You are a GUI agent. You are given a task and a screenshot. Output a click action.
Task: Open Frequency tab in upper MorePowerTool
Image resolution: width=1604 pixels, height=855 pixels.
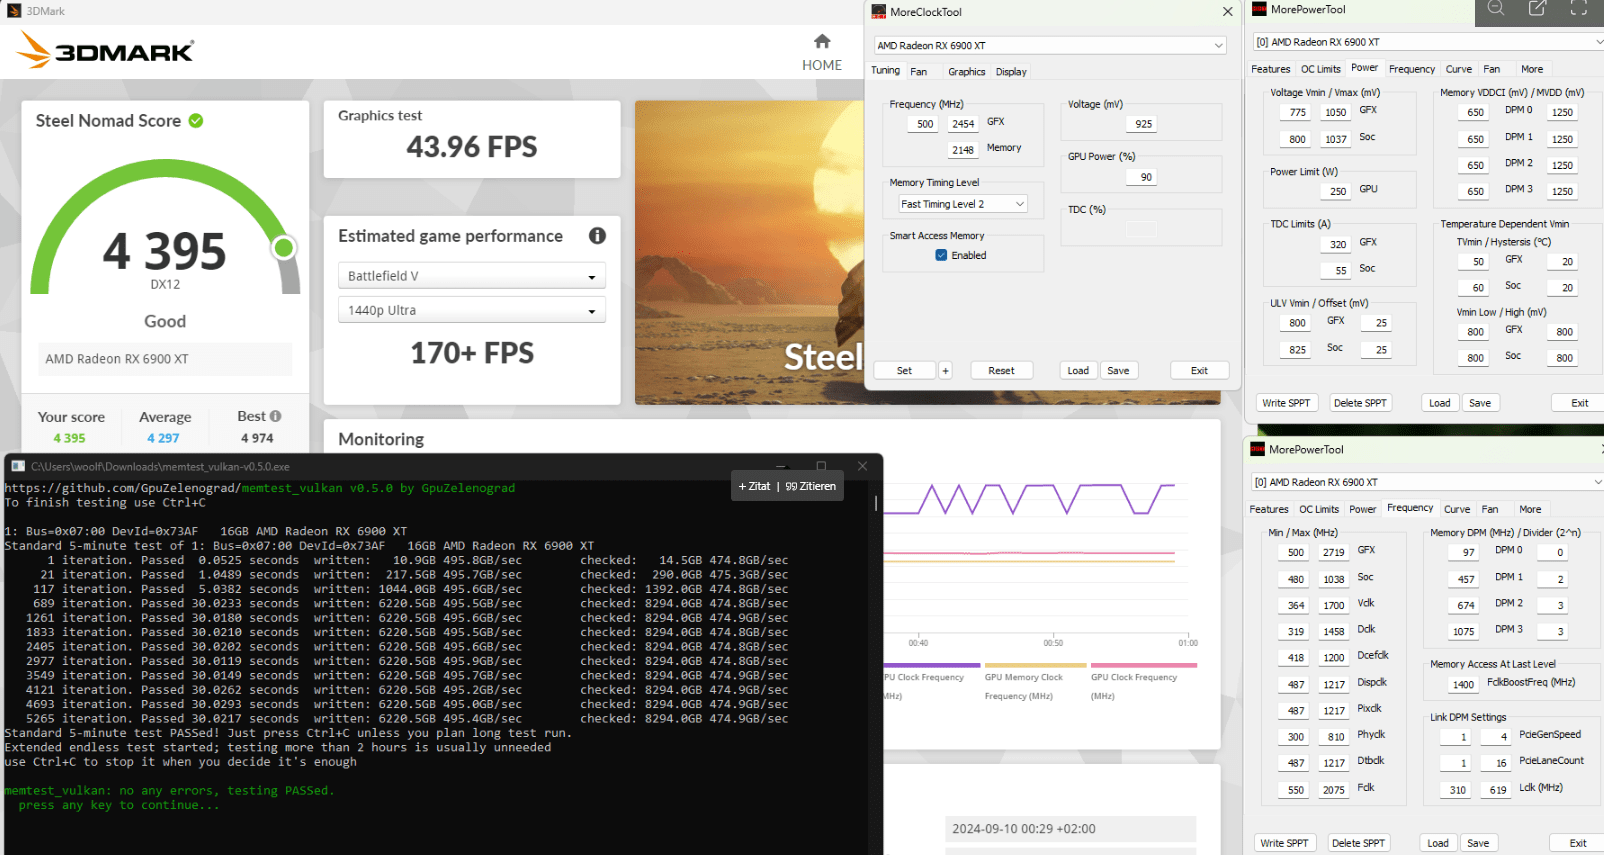(x=1412, y=69)
